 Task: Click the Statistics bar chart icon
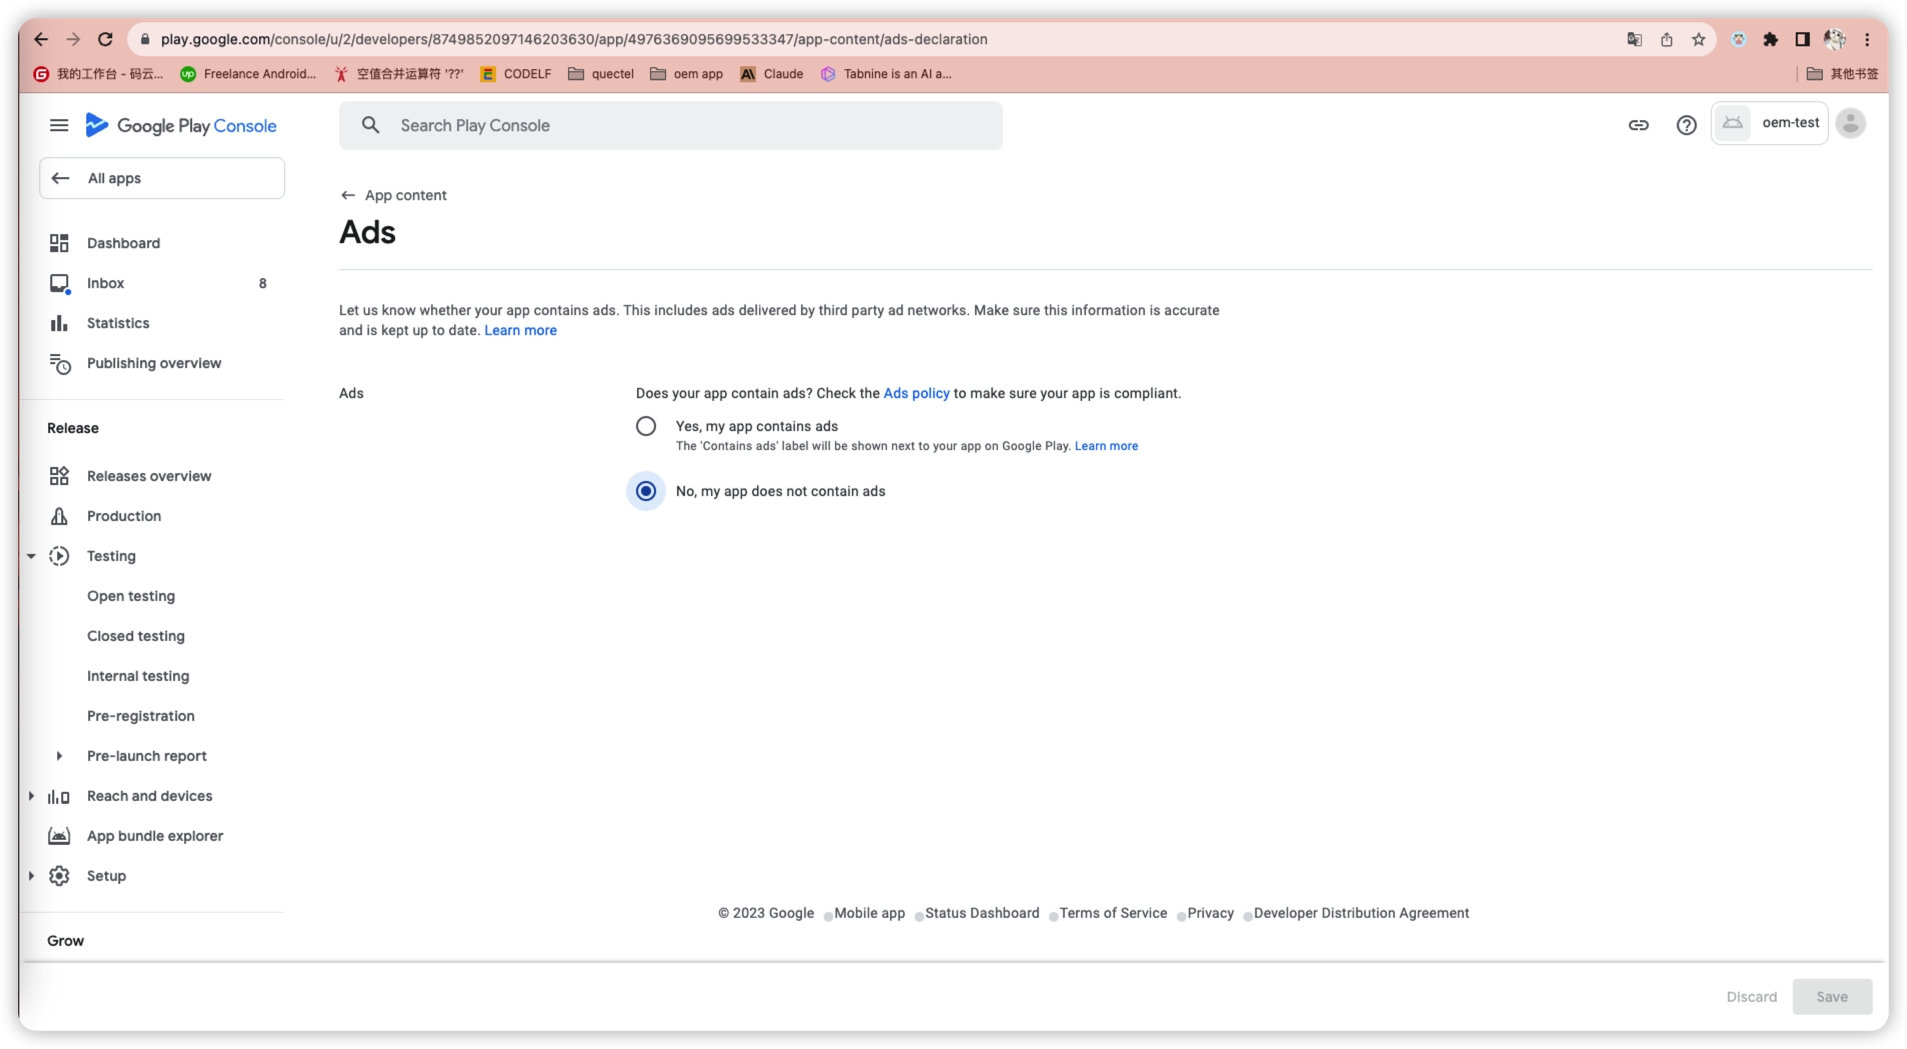(59, 323)
